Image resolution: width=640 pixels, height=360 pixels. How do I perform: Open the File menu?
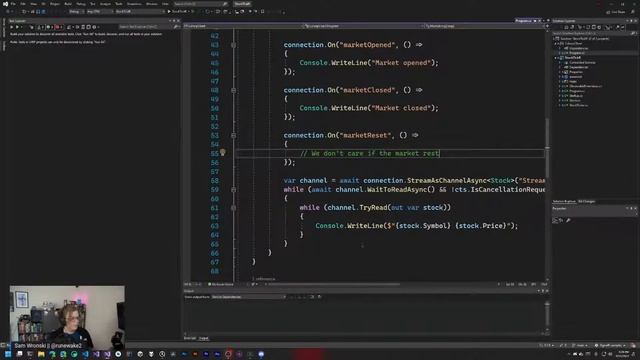[13, 4]
